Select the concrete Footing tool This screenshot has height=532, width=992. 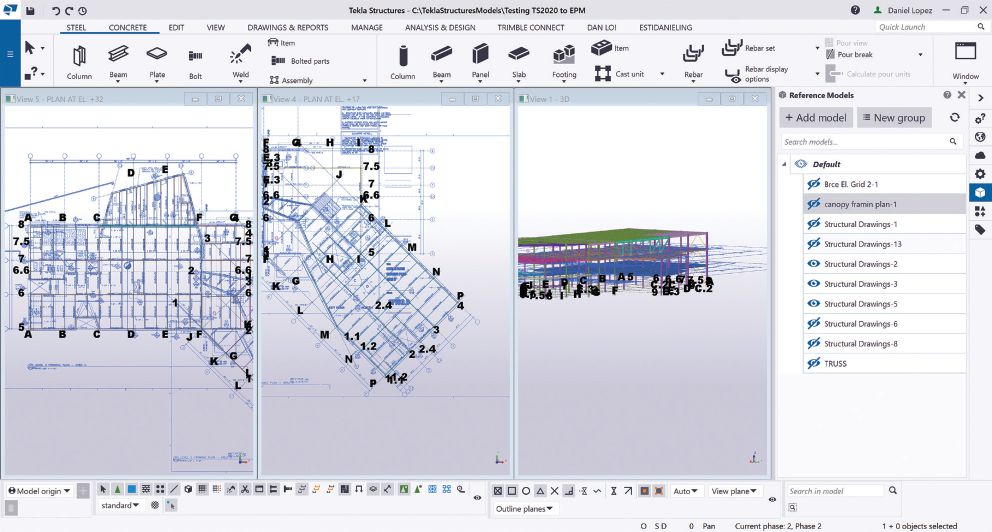tap(564, 59)
